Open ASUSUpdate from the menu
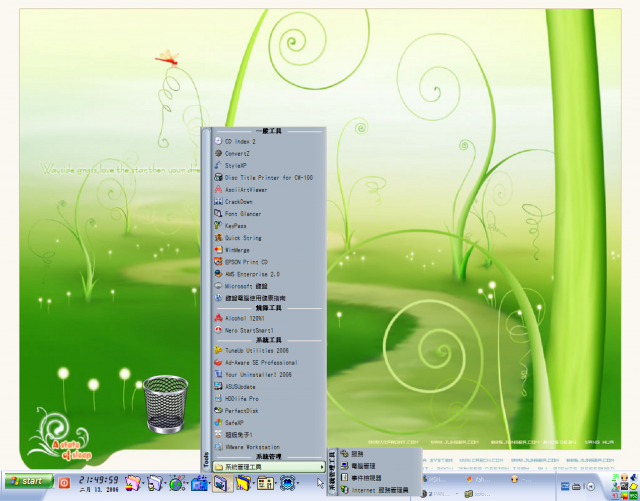The width and height of the screenshot is (640, 501). (x=269, y=387)
